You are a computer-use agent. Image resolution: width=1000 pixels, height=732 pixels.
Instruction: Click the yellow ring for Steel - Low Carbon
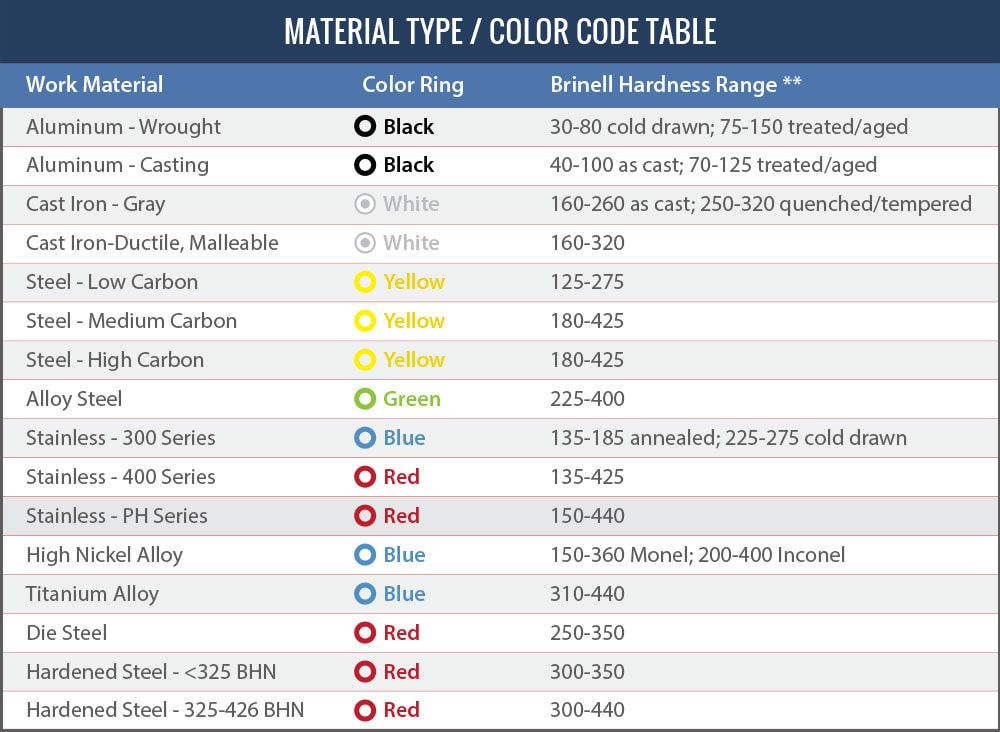365,282
